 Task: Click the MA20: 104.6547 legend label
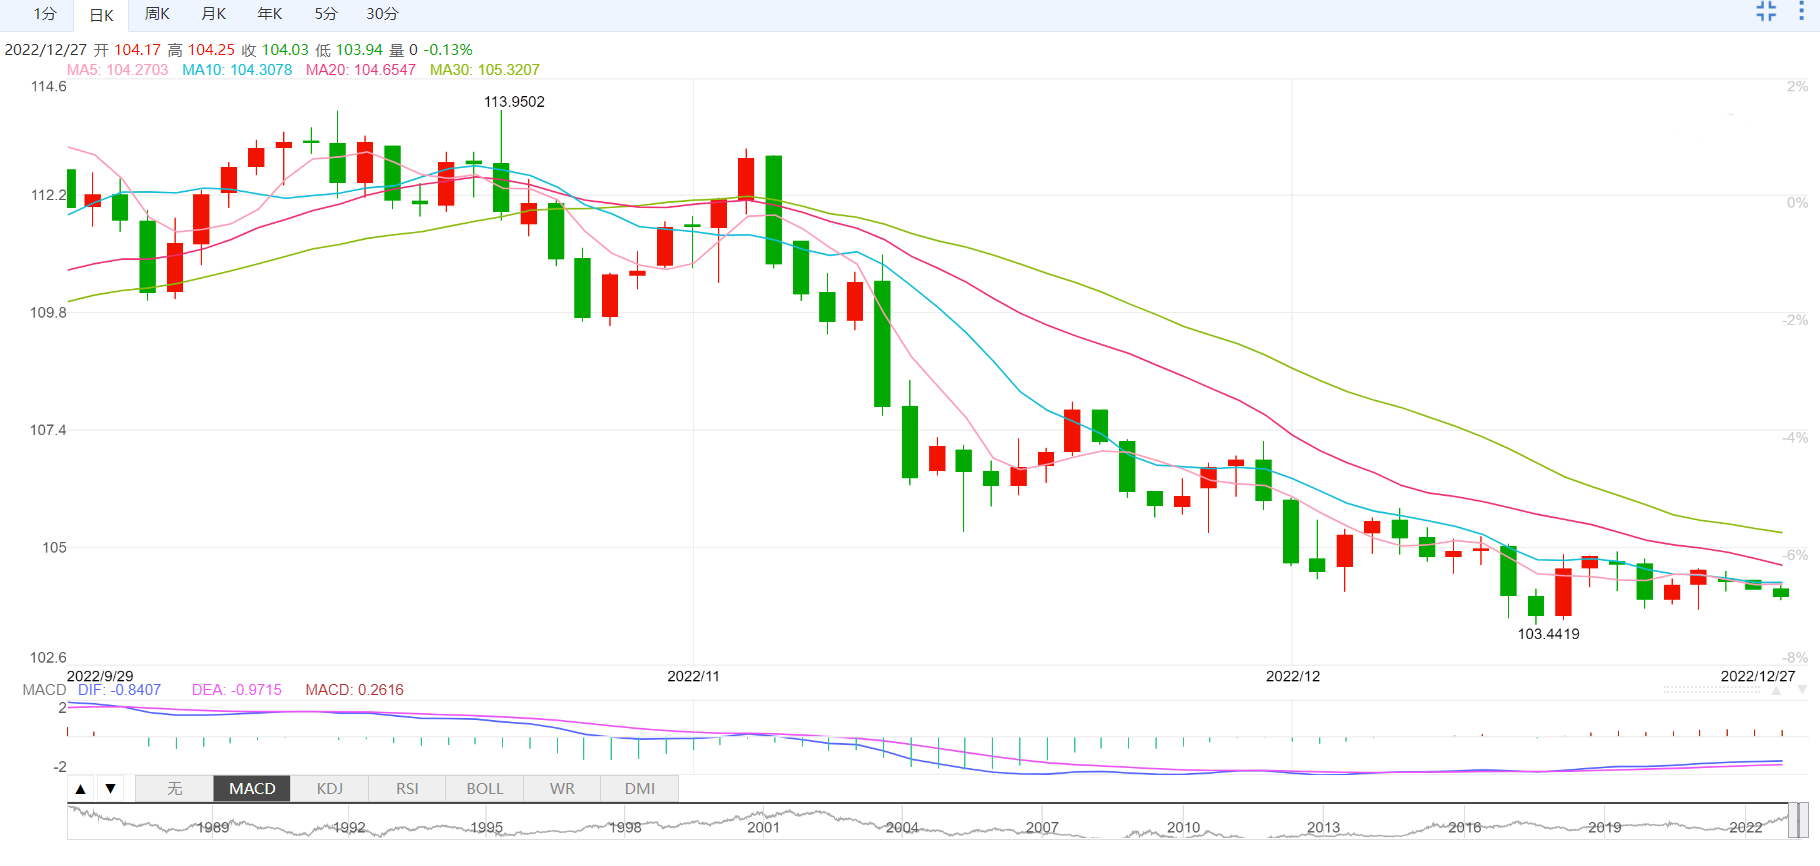click(x=361, y=70)
